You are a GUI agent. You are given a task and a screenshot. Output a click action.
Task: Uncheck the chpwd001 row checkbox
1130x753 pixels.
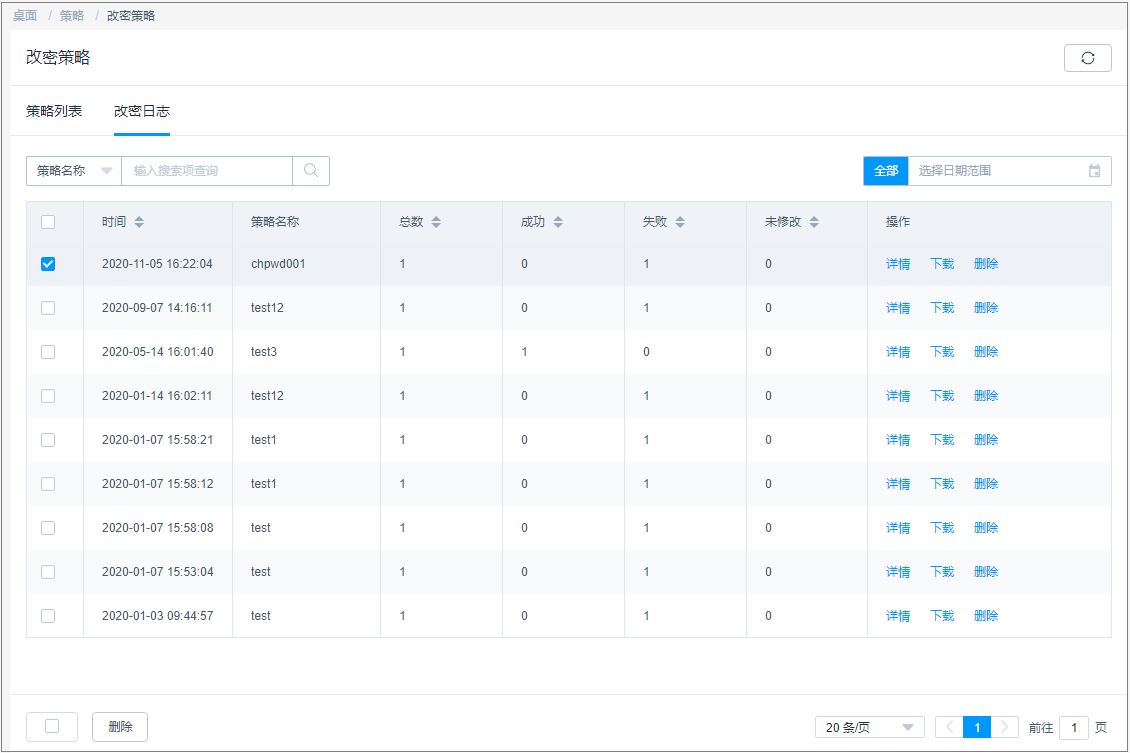point(48,264)
